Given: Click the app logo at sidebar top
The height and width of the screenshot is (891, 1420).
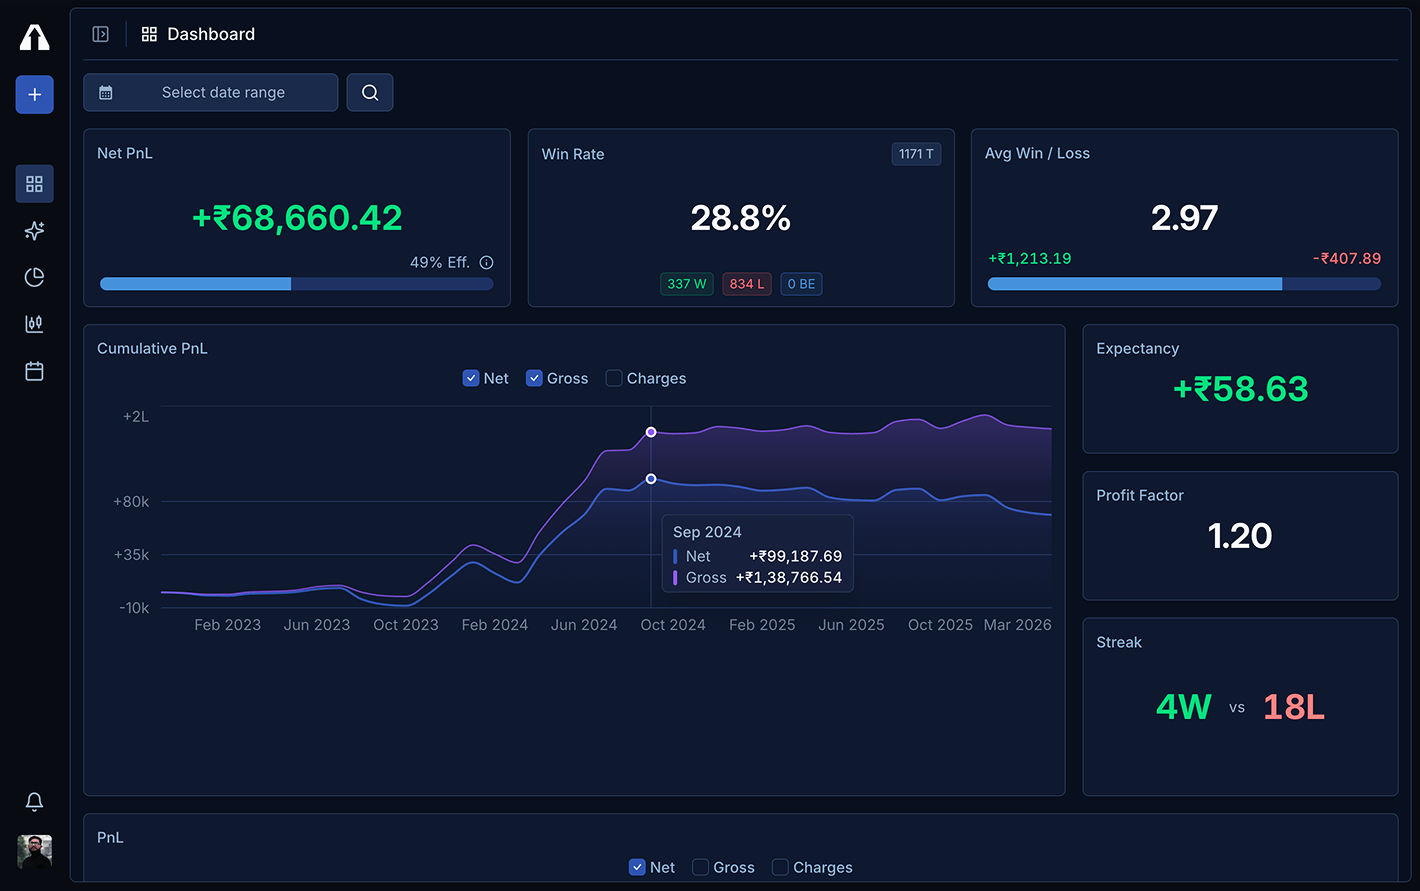Looking at the screenshot, I should click(x=34, y=36).
